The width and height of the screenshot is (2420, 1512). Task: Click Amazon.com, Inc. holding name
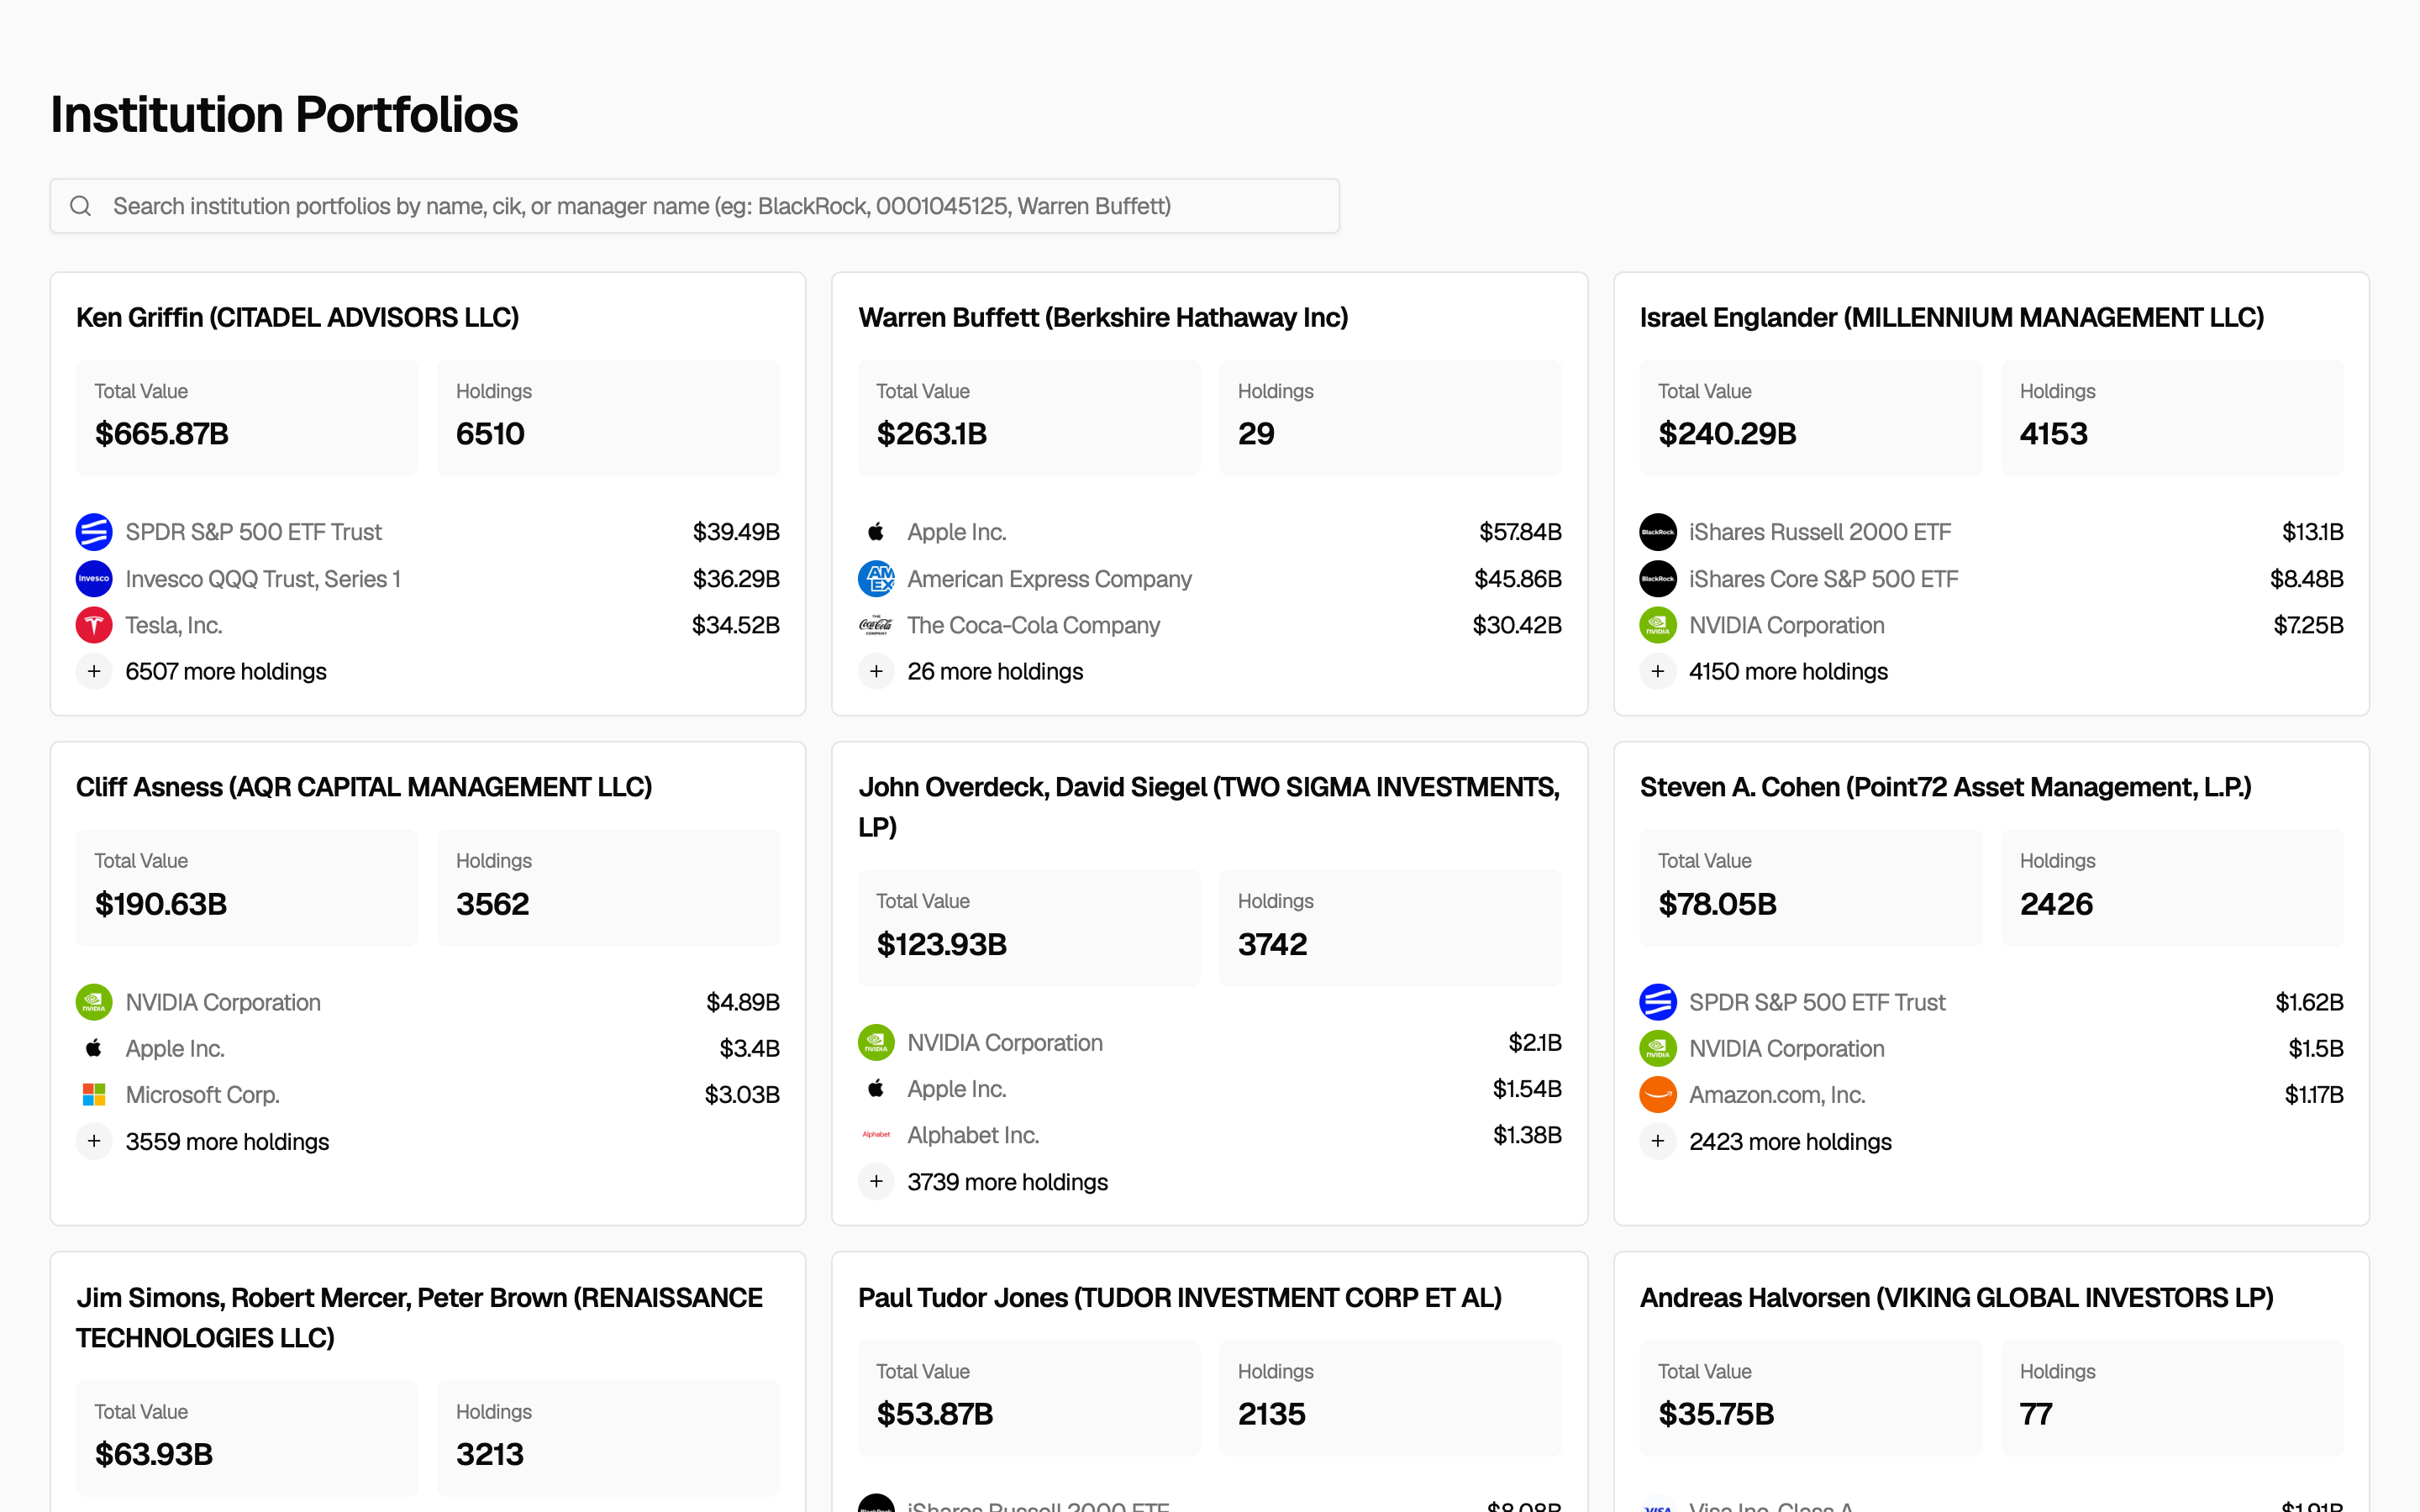[x=1777, y=1095]
